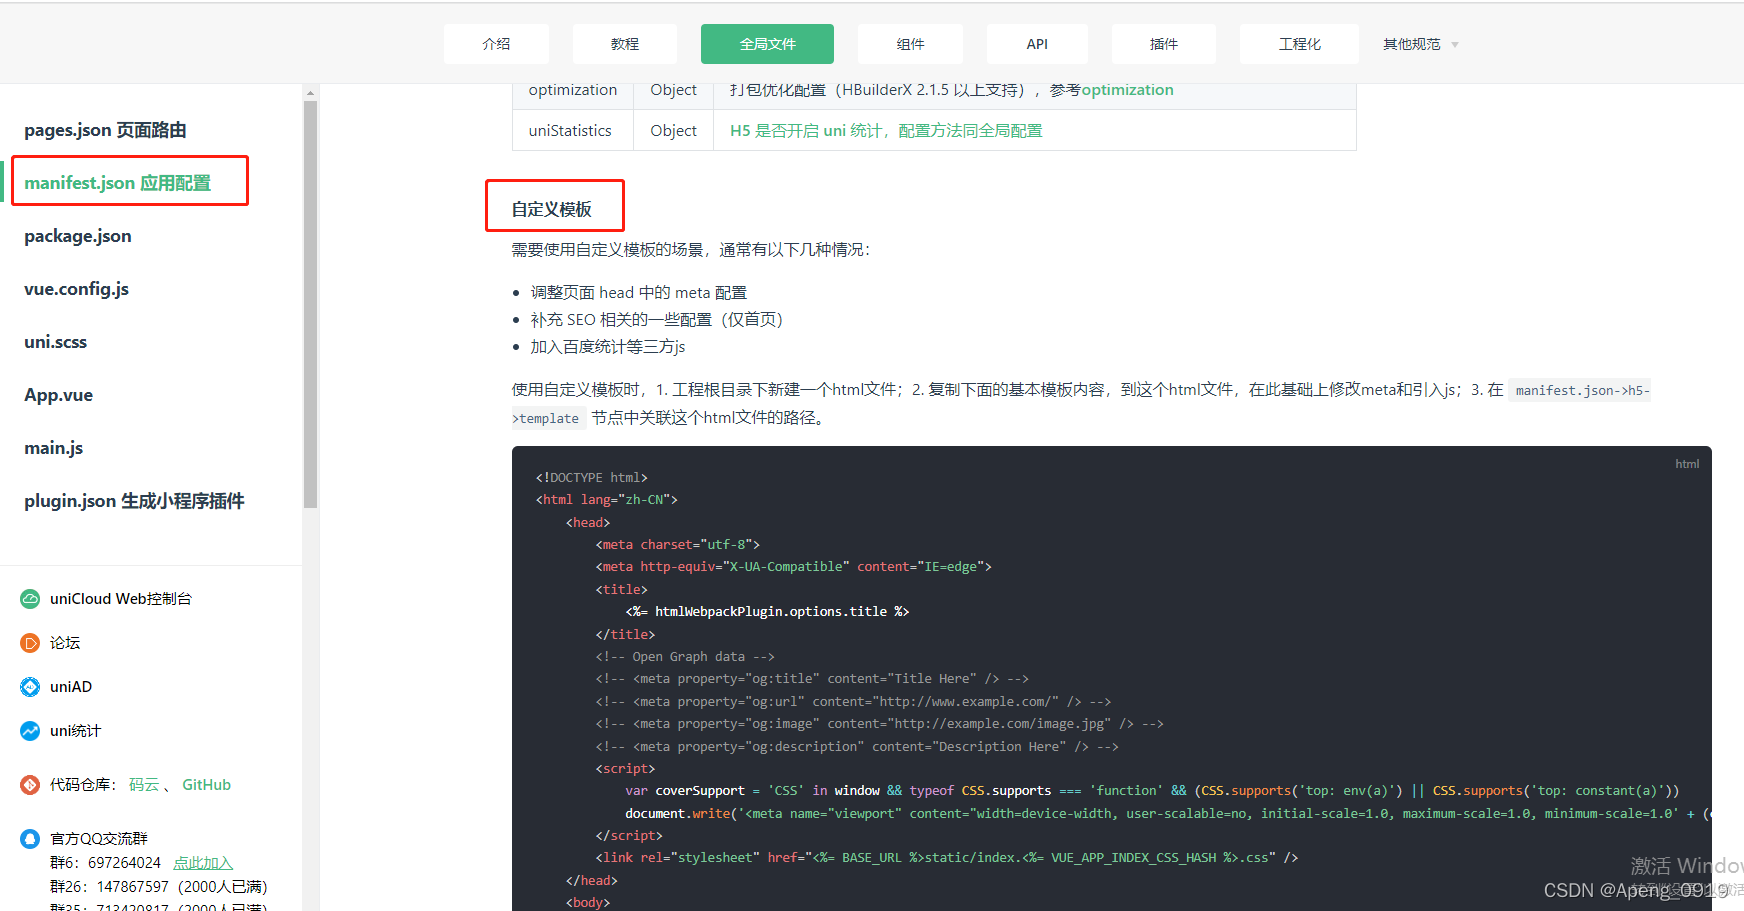1744x911 pixels.
Task: Click the html language label on code block
Action: tap(1687, 464)
